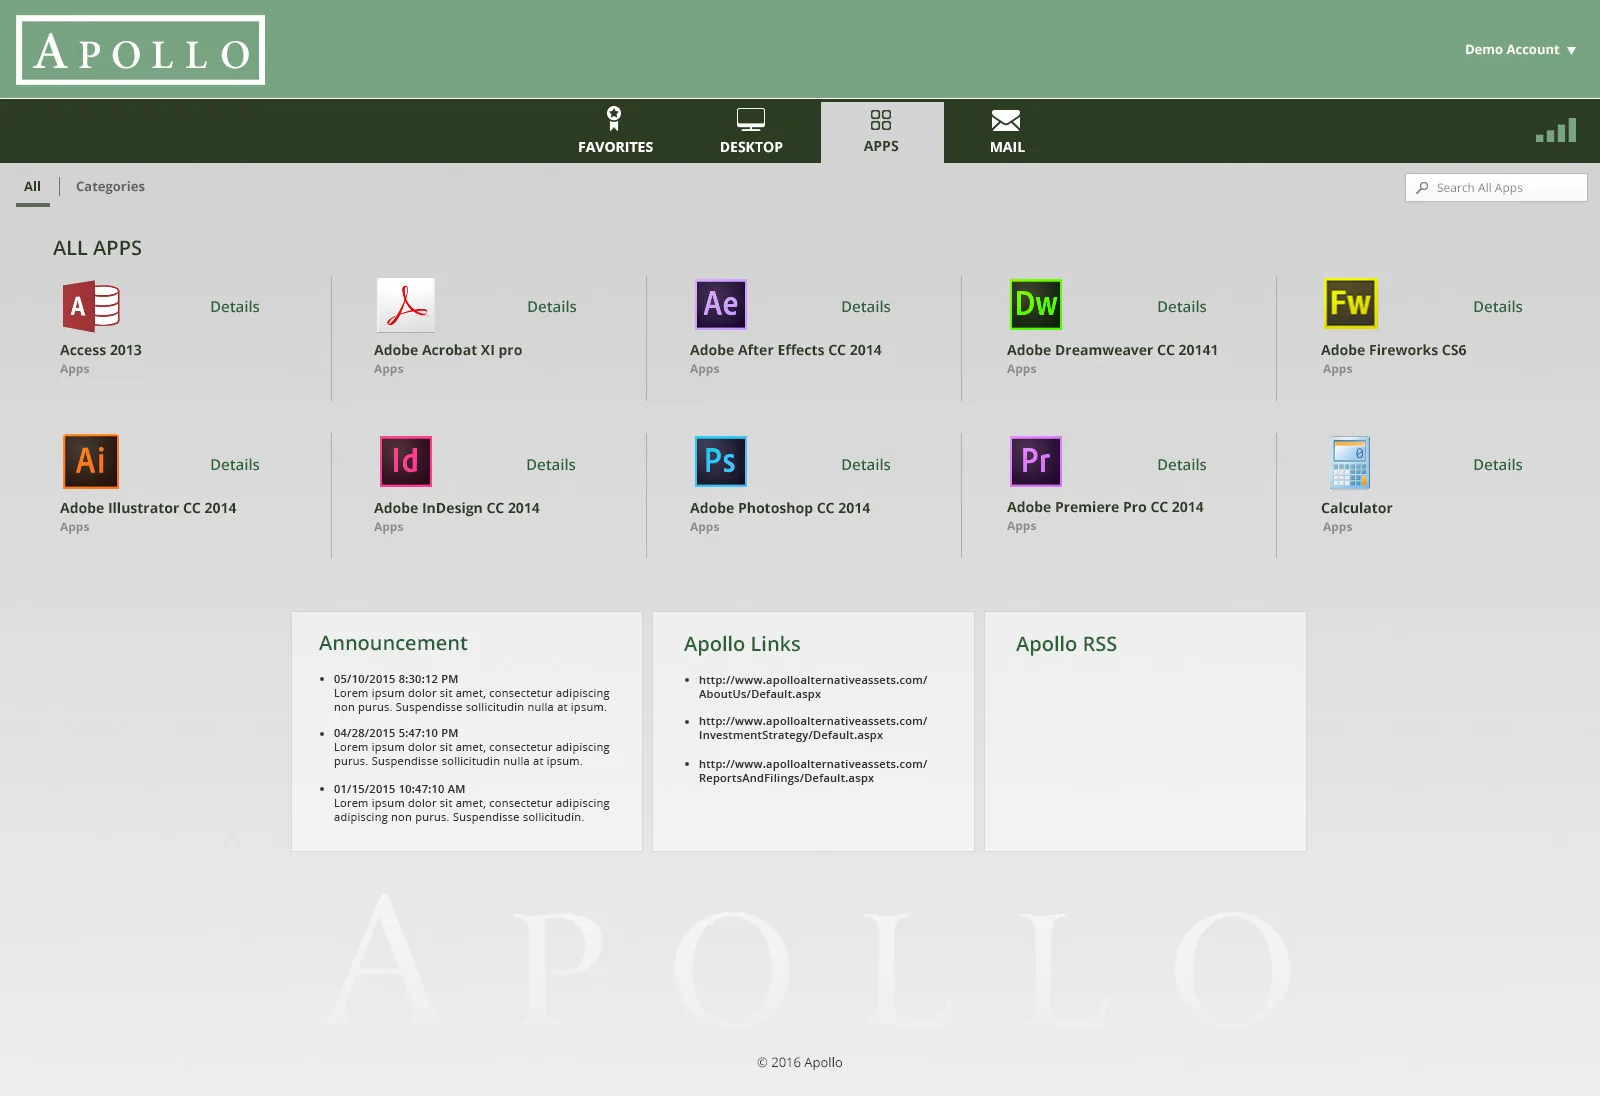
Task: Open the Mail tab
Action: (1007, 131)
